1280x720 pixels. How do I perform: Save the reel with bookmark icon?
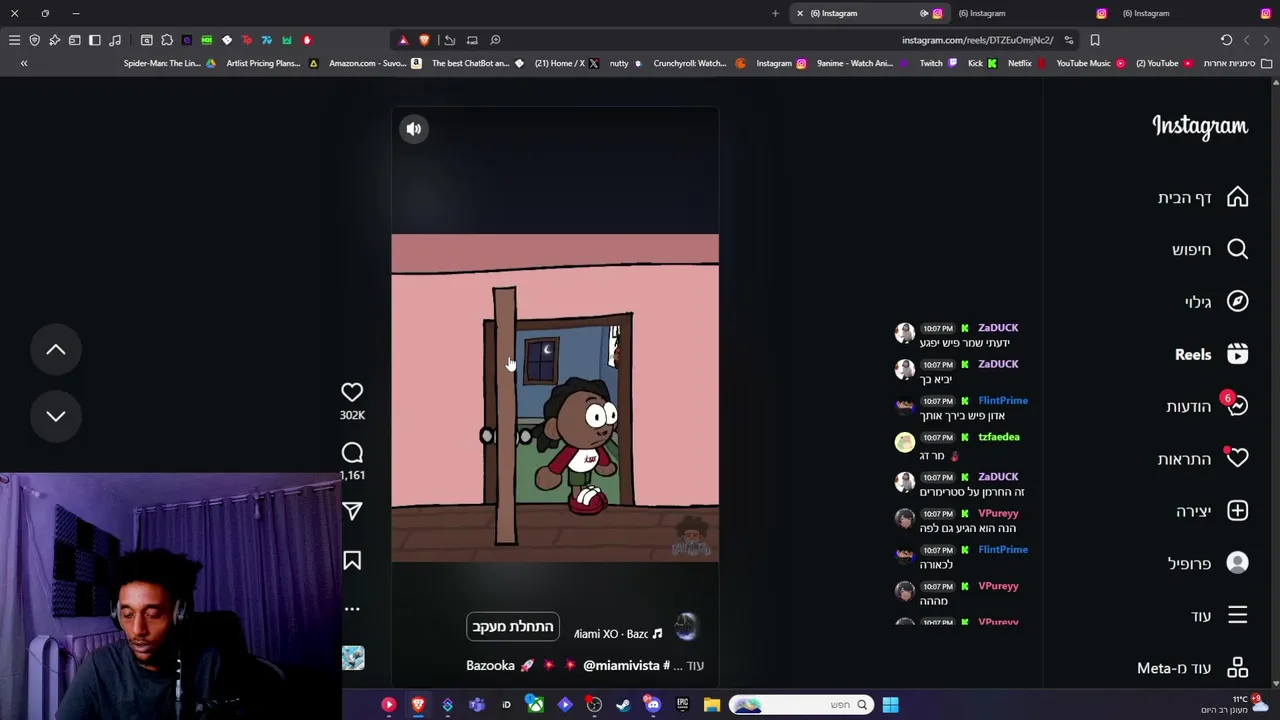(x=352, y=561)
